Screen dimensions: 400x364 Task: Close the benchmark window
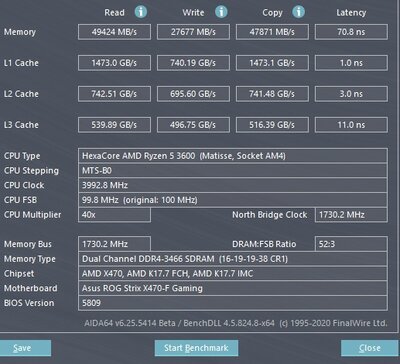370,348
